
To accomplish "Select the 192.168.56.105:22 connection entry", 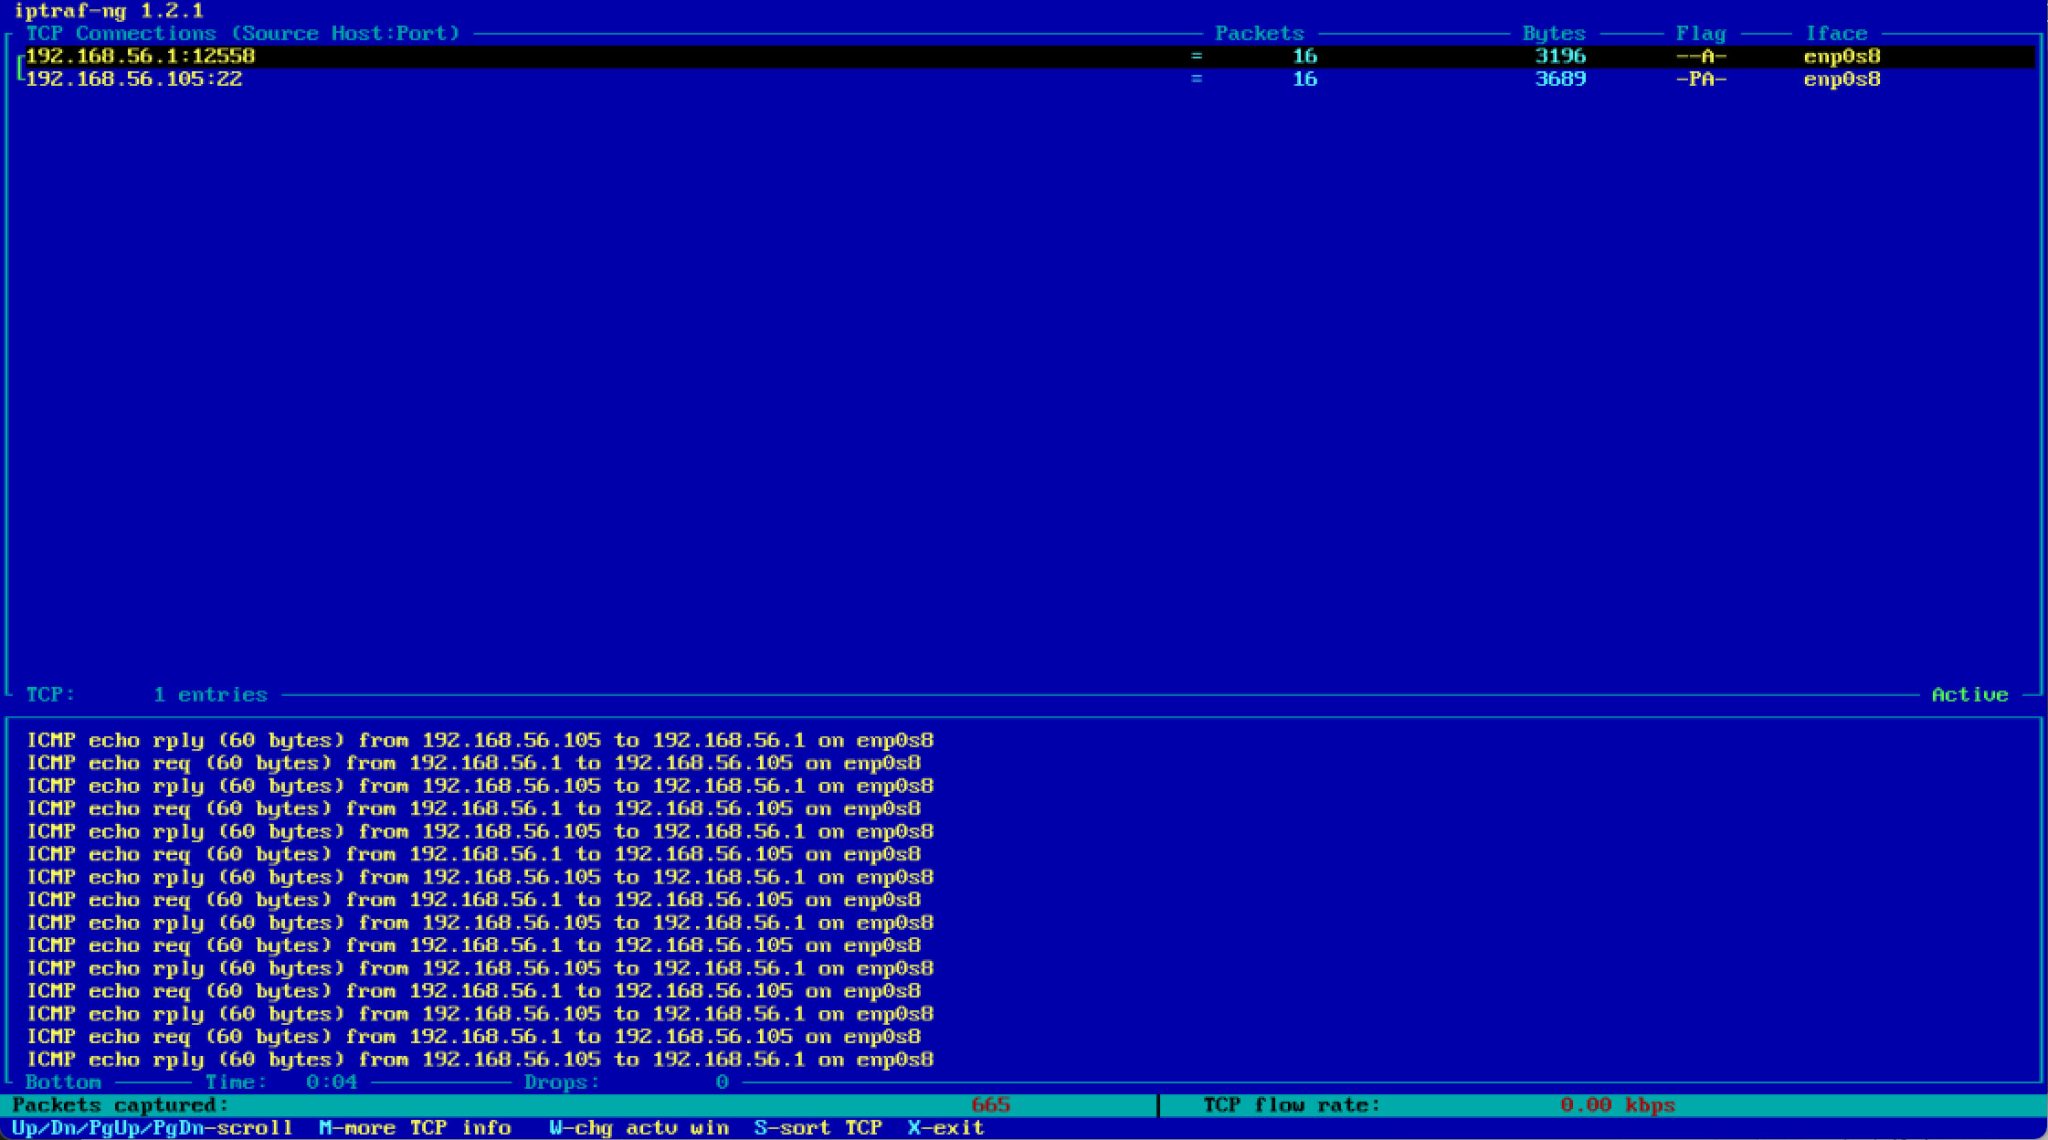I will pos(133,79).
